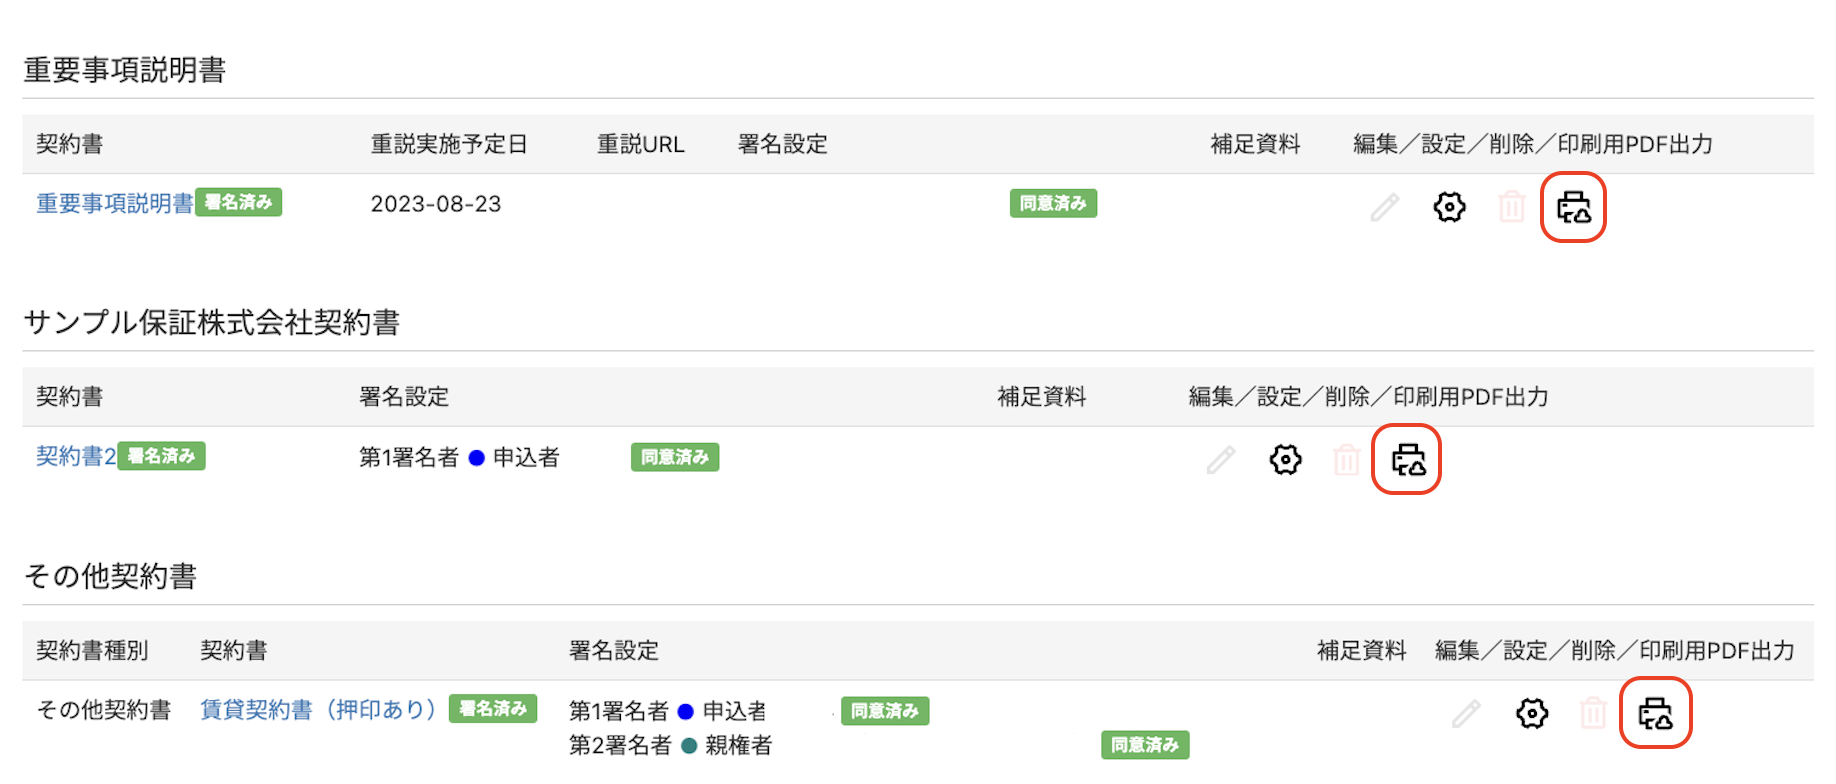Export print PDF for 契約書2
Screen dimensions: 1836x784
pyautogui.click(x=1408, y=460)
